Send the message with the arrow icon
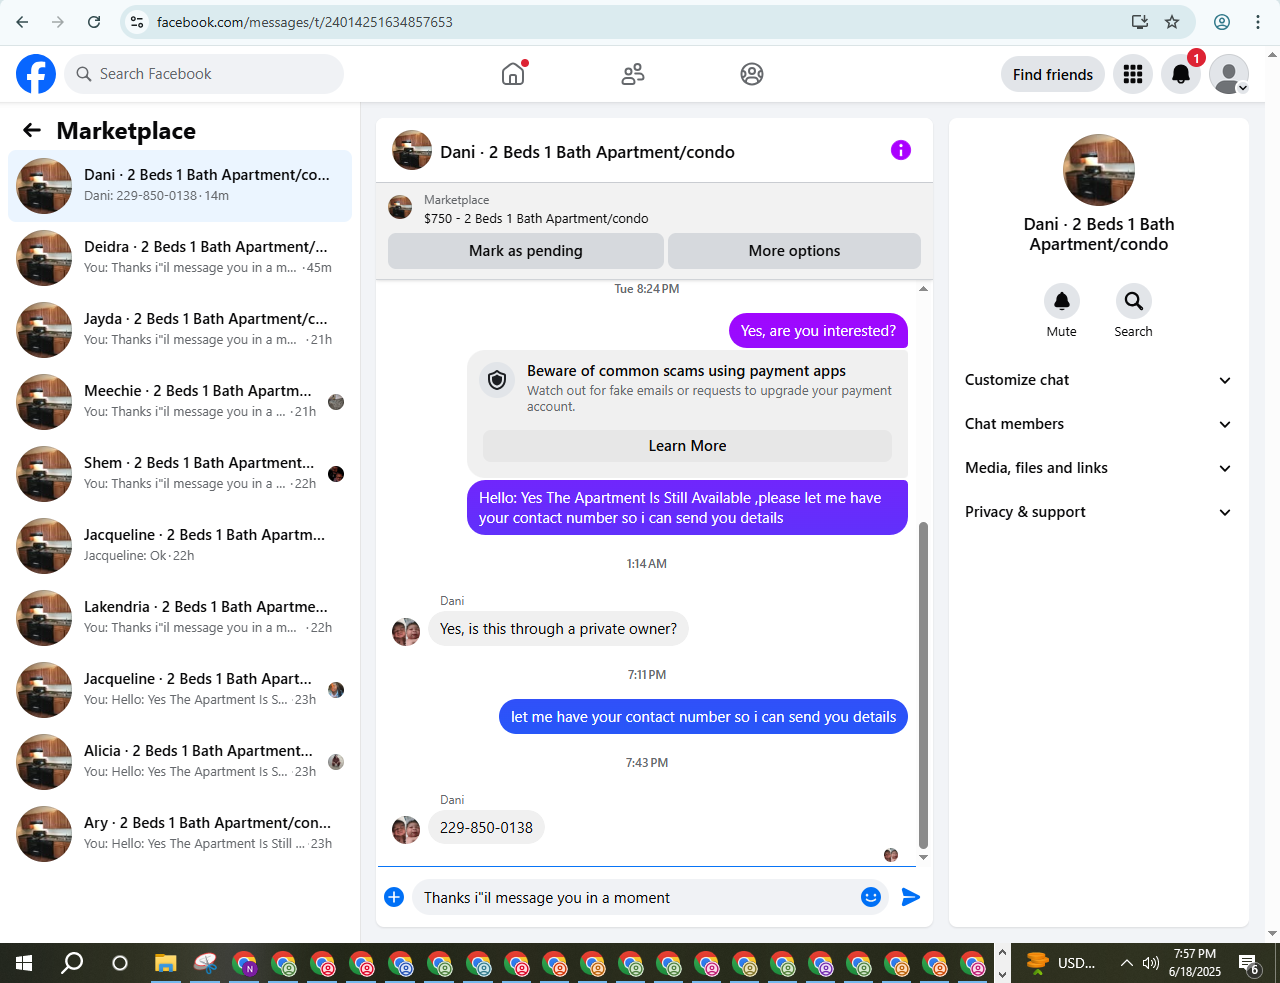The image size is (1280, 983). point(910,897)
